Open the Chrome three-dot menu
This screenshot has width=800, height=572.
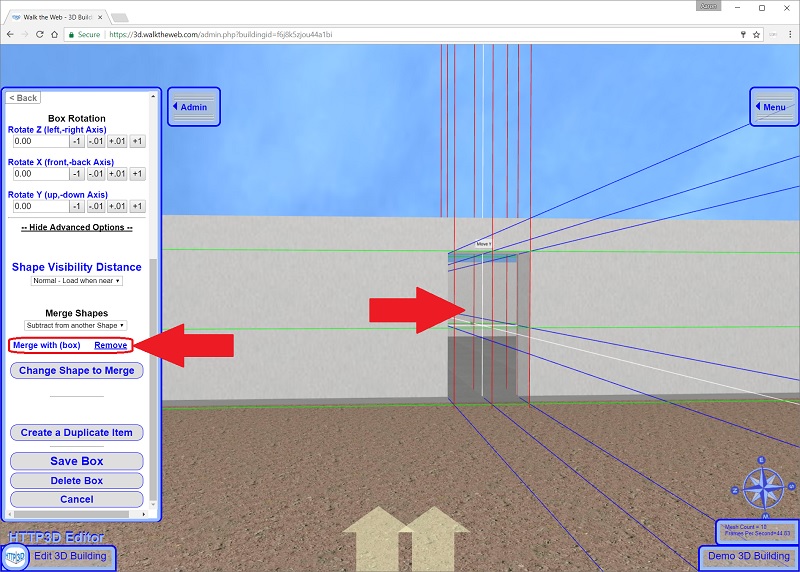790,34
